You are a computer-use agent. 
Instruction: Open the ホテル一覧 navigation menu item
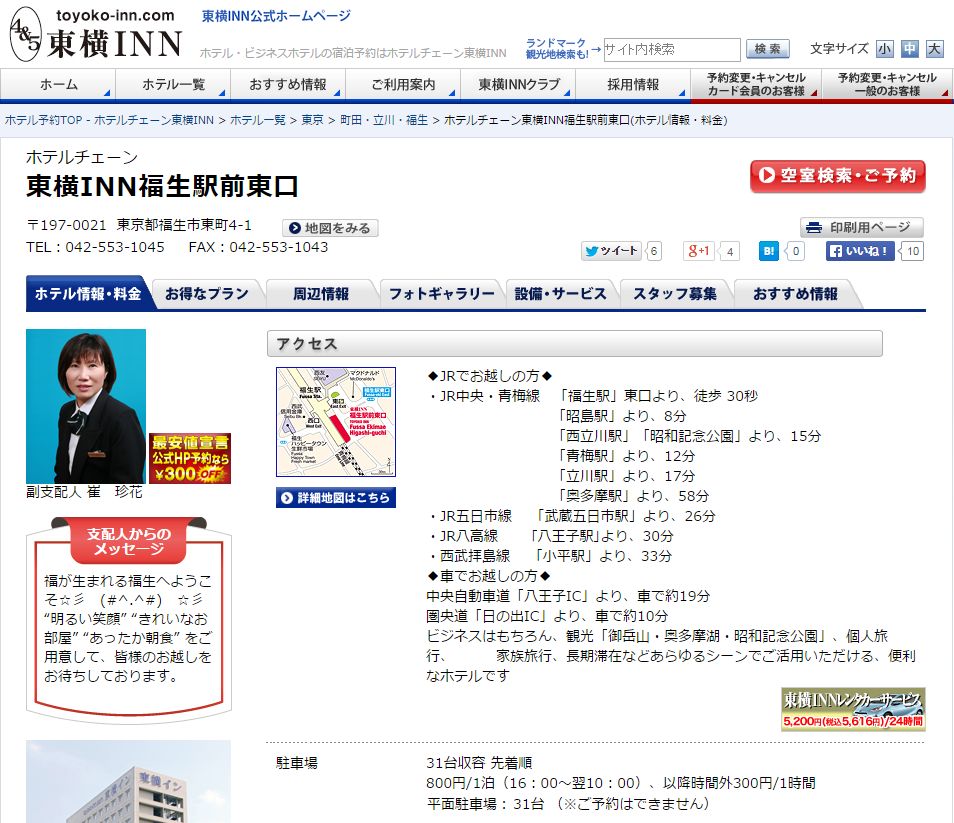pos(173,85)
